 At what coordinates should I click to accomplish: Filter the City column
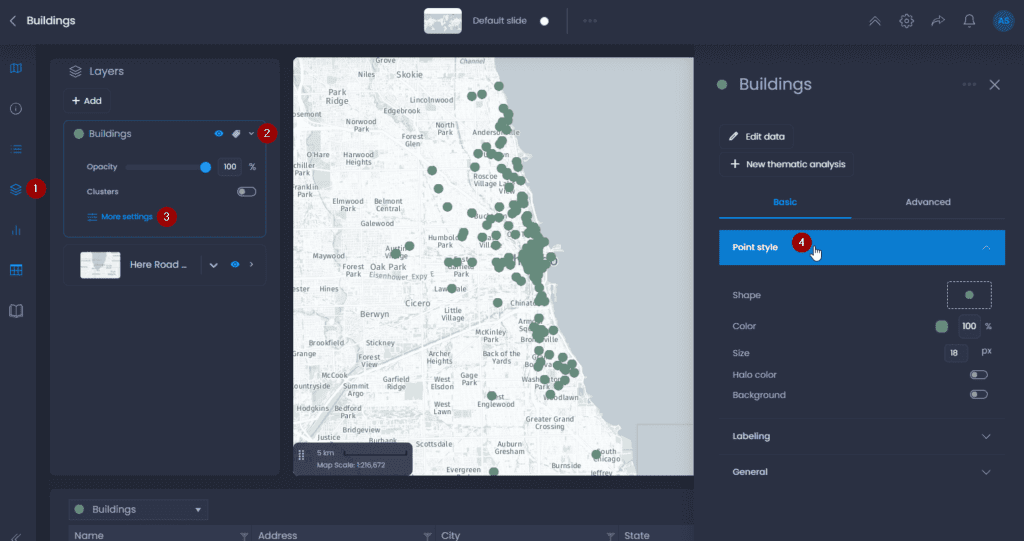(x=610, y=536)
